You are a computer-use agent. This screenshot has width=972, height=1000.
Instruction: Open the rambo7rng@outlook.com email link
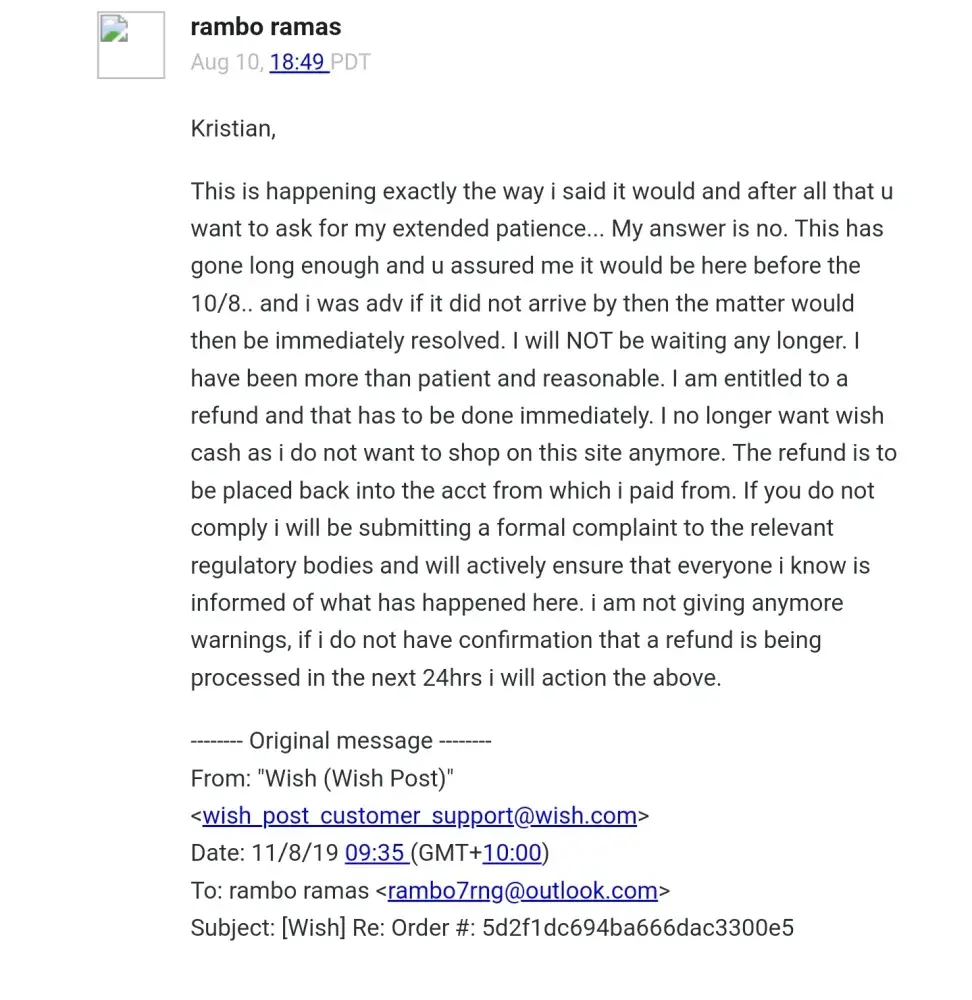coord(522,890)
